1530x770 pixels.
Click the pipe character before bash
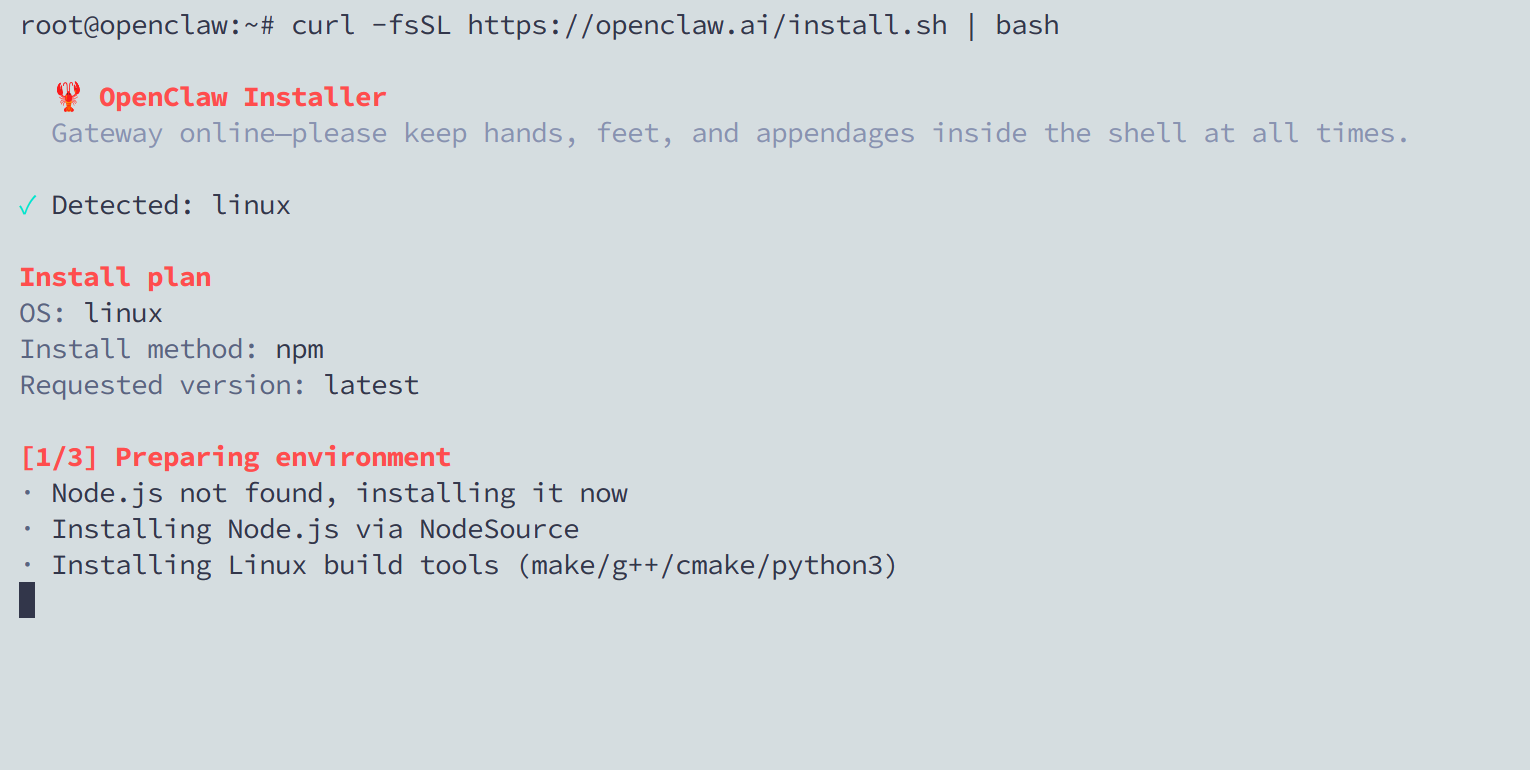[971, 25]
